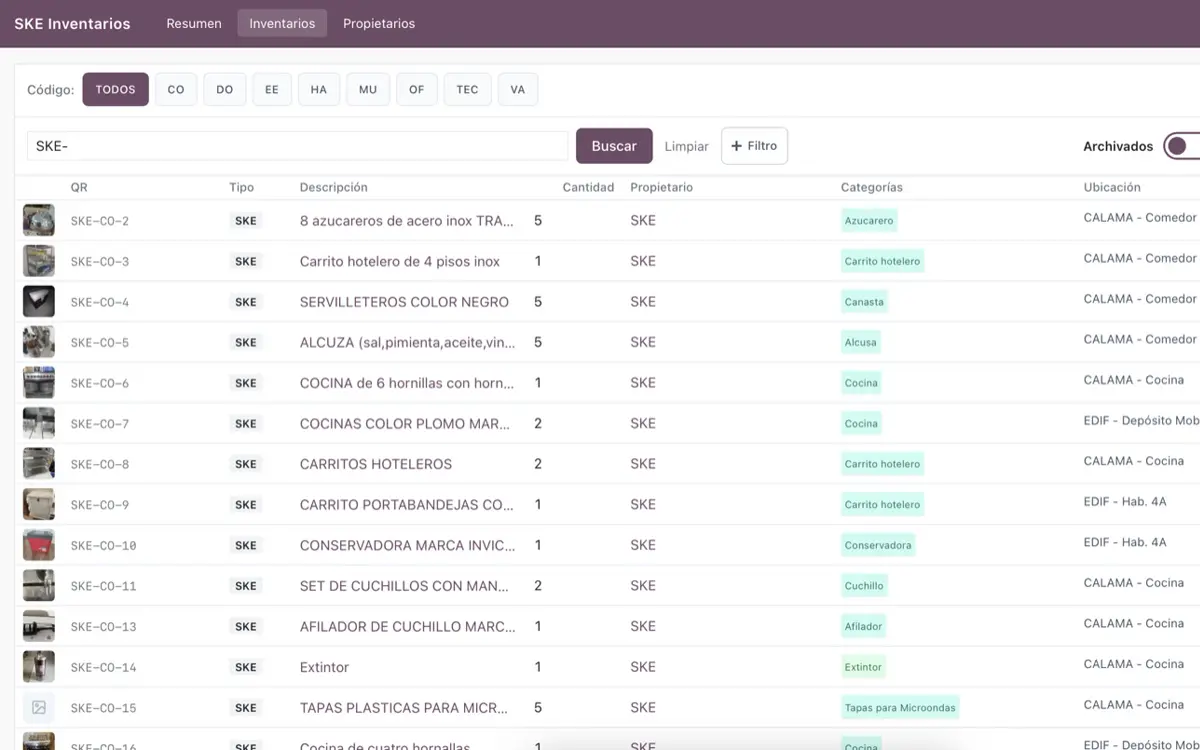
Task: Open thumbnail of SKE-CO-14 item
Action: point(39,667)
